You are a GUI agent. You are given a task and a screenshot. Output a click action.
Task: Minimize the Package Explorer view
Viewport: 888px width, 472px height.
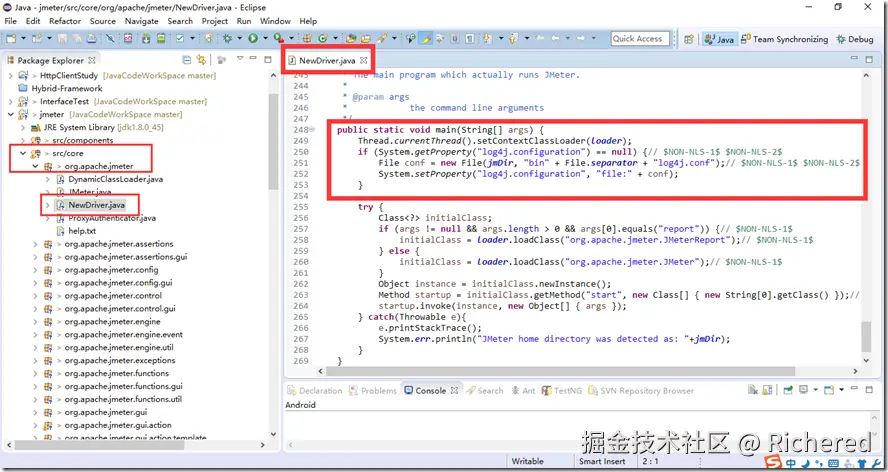coord(253,58)
